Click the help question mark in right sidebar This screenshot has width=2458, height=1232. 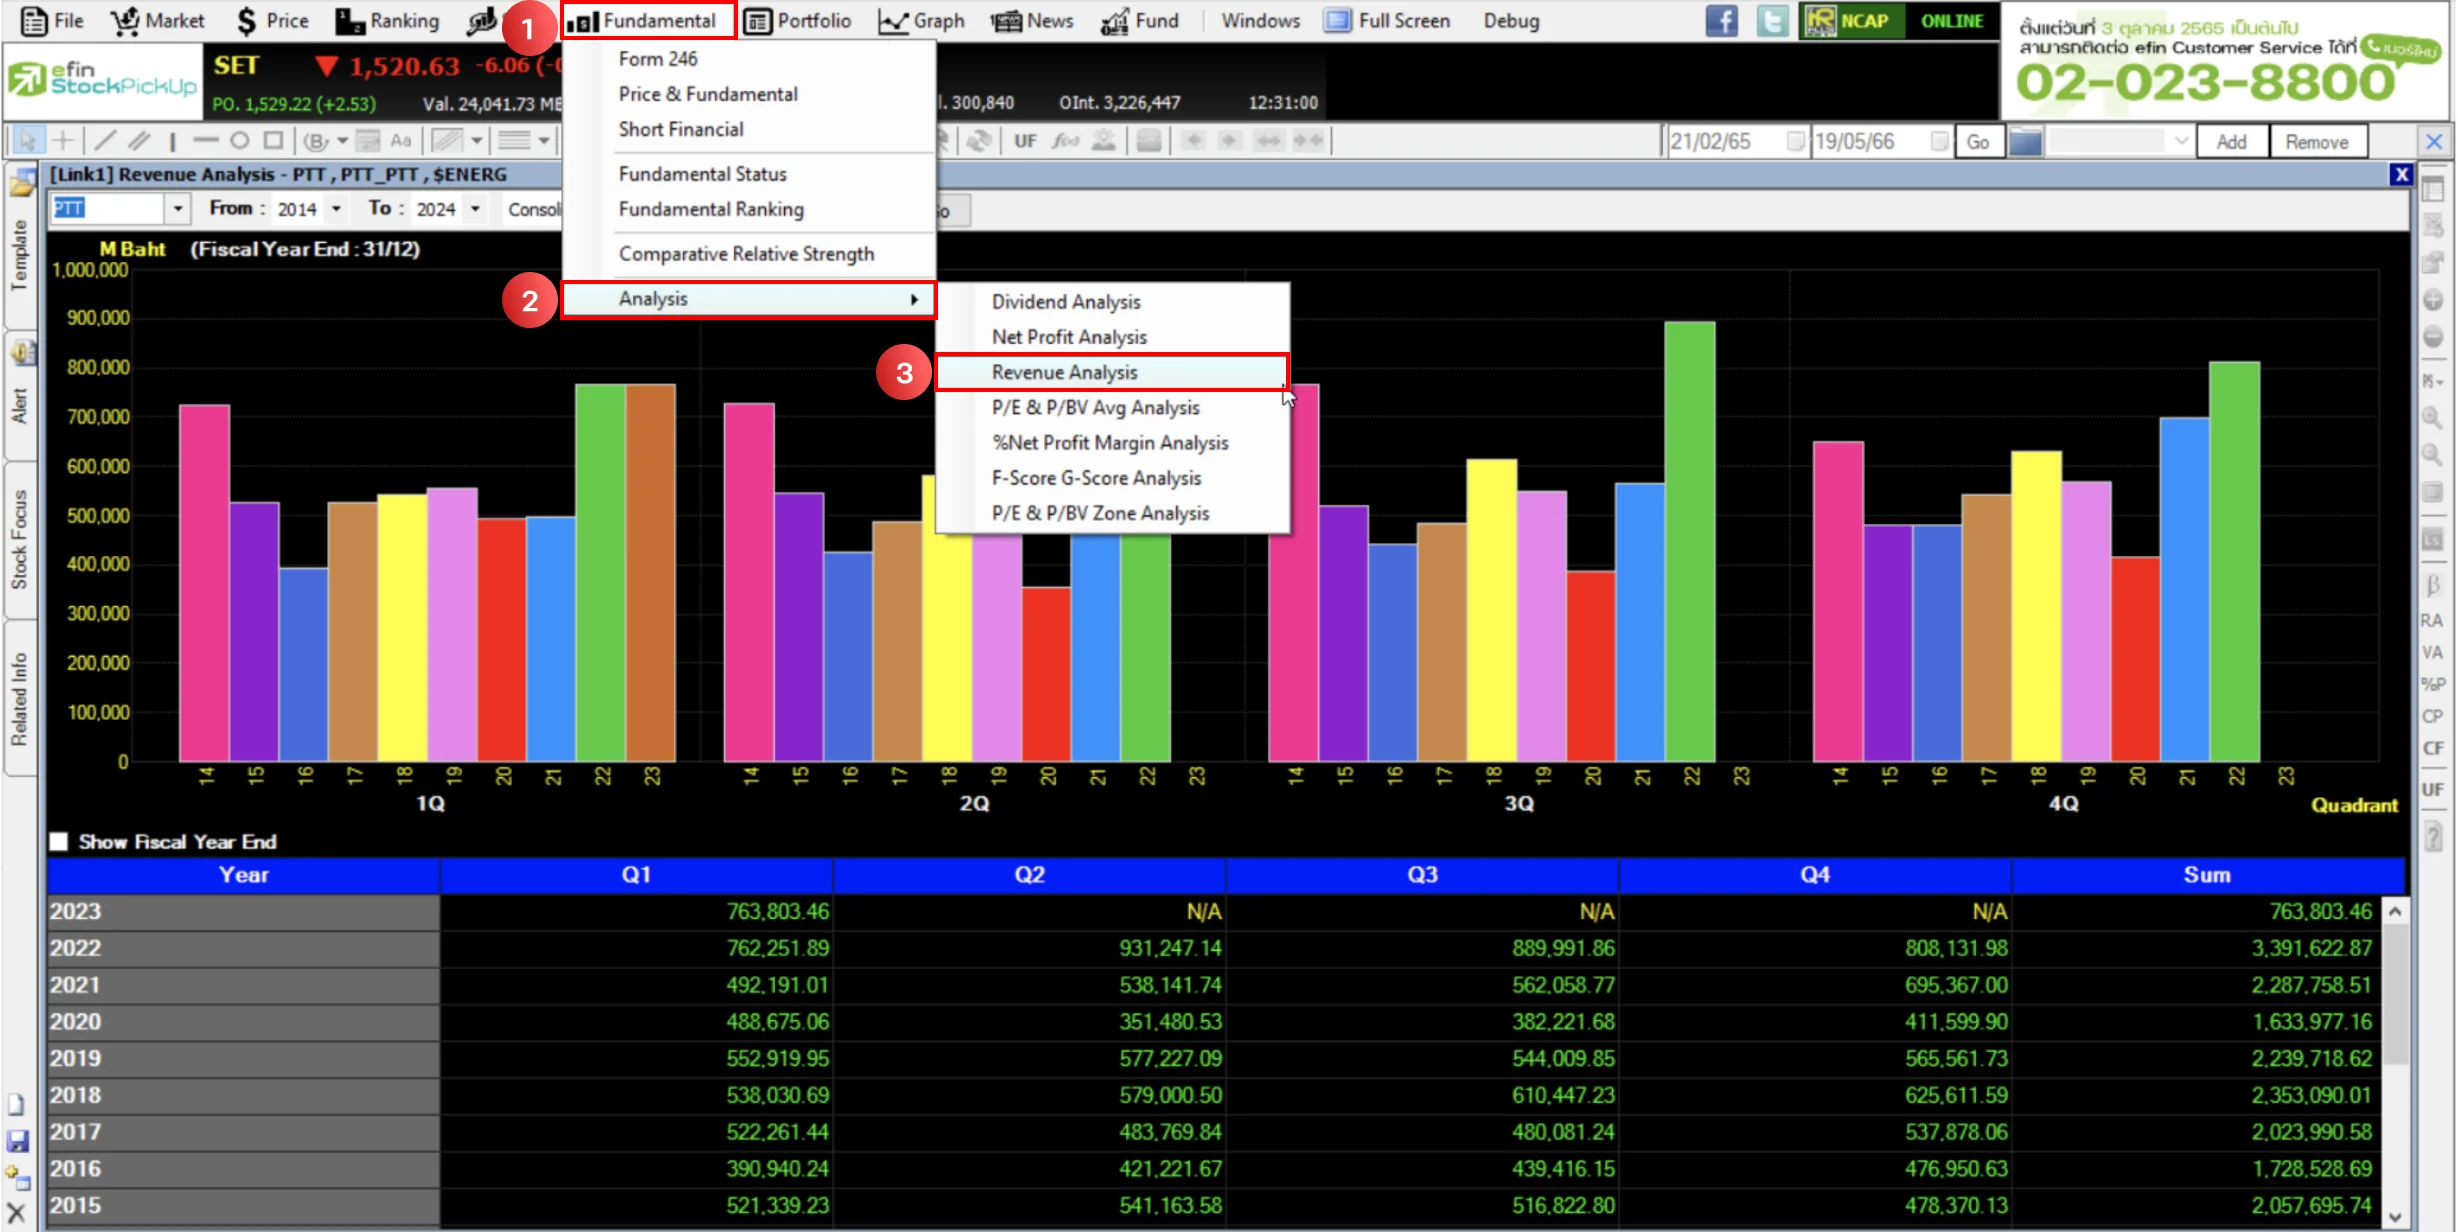point(2432,836)
